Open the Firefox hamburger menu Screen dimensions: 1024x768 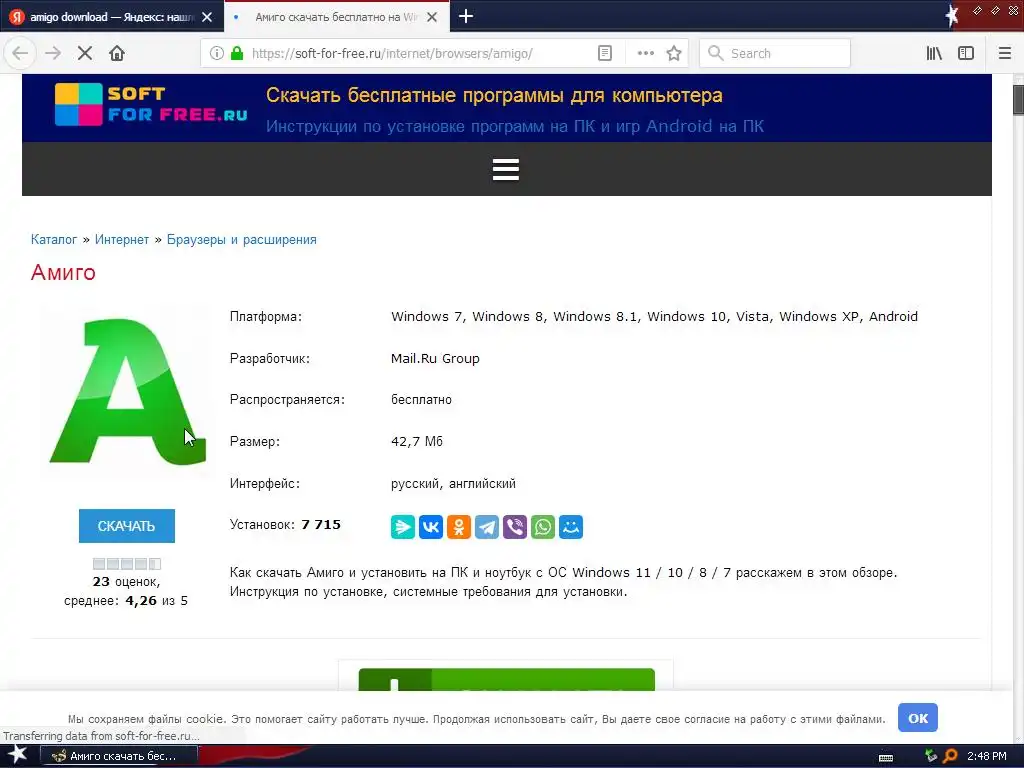[1005, 53]
